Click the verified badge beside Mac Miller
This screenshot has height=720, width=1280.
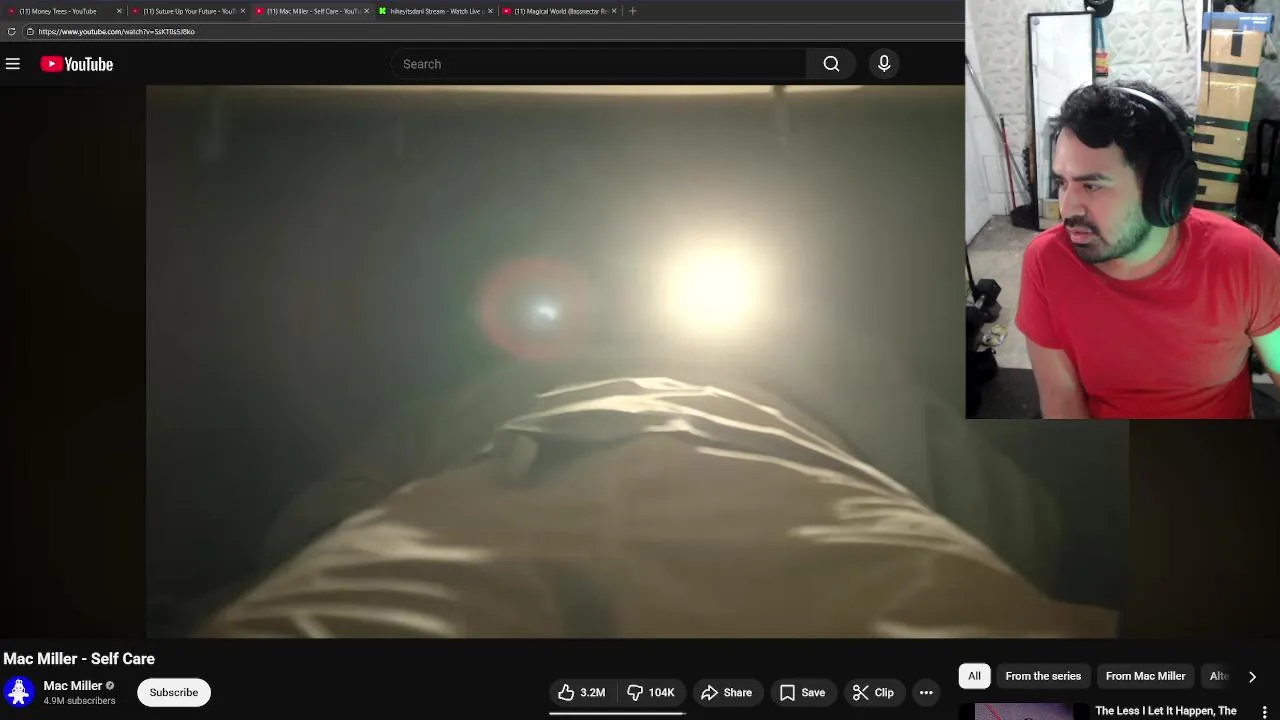tap(110, 686)
